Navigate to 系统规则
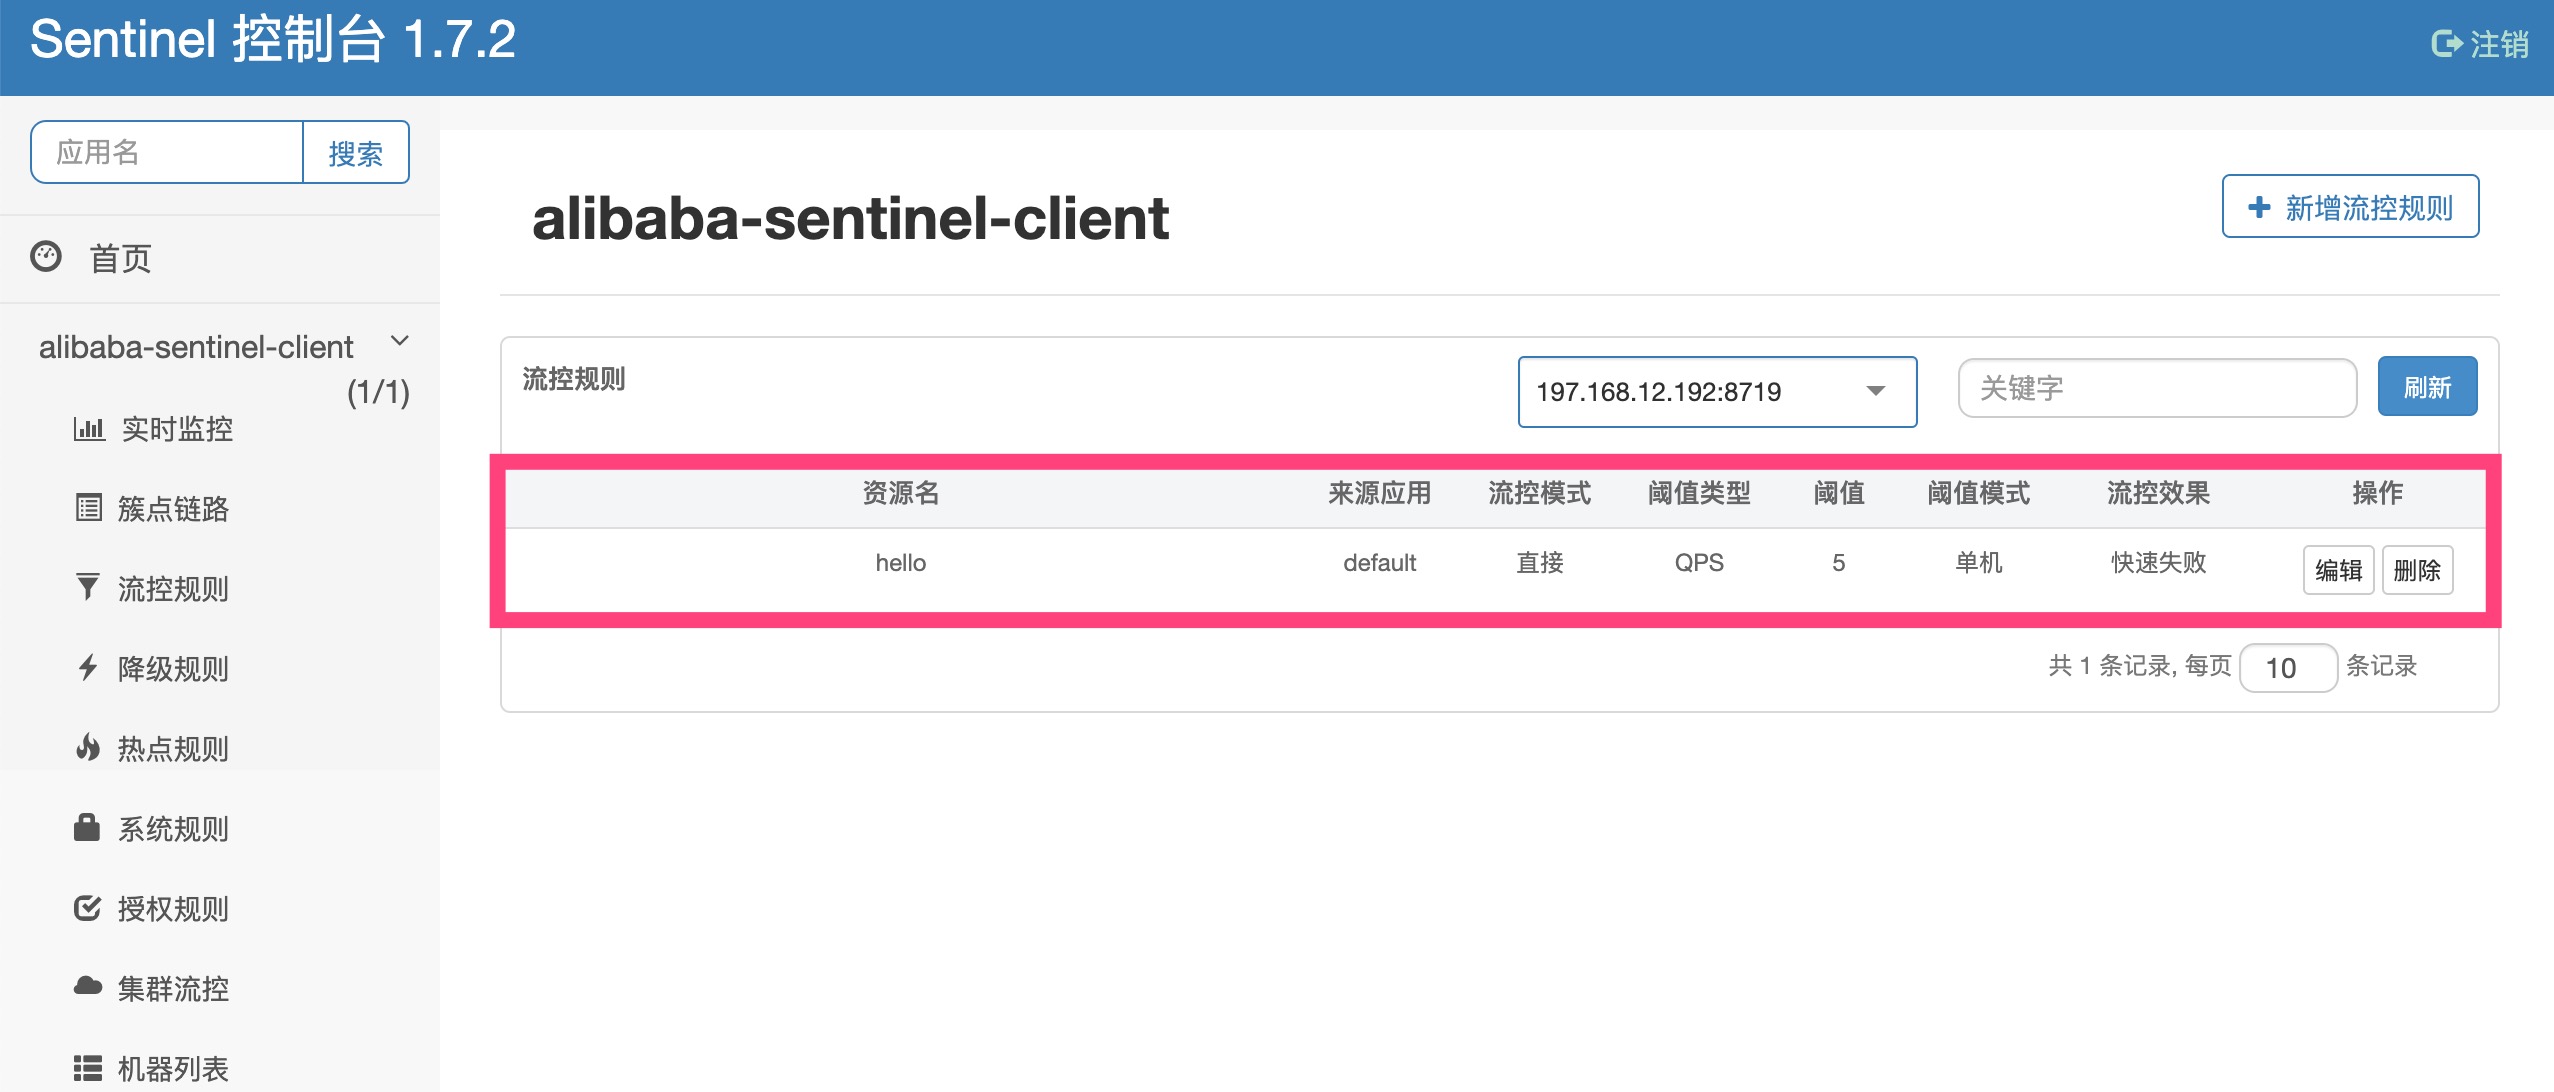Image resolution: width=2554 pixels, height=1092 pixels. [173, 829]
